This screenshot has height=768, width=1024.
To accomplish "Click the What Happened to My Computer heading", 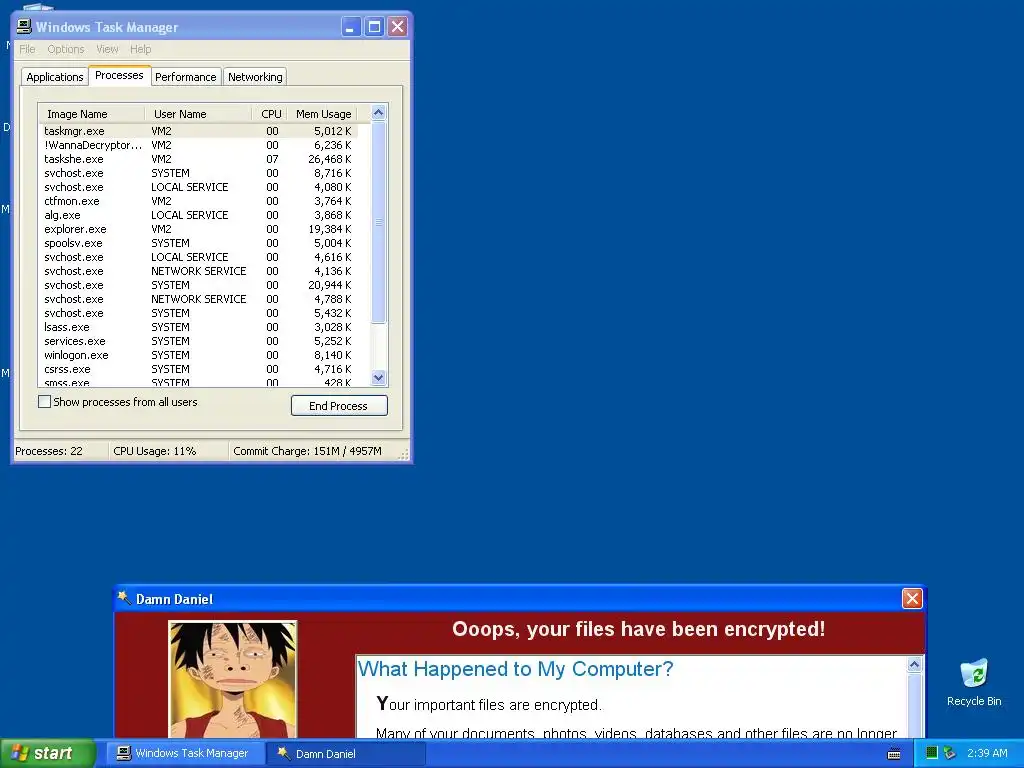I will coord(515,669).
